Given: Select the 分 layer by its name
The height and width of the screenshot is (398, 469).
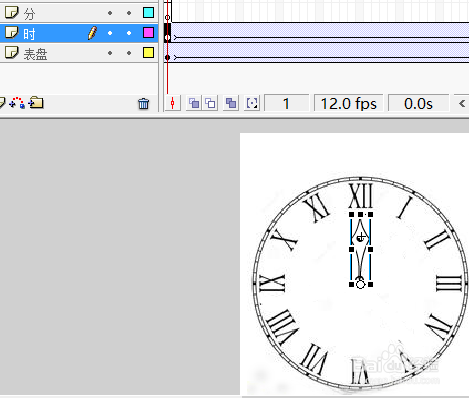Looking at the screenshot, I should coord(29,14).
